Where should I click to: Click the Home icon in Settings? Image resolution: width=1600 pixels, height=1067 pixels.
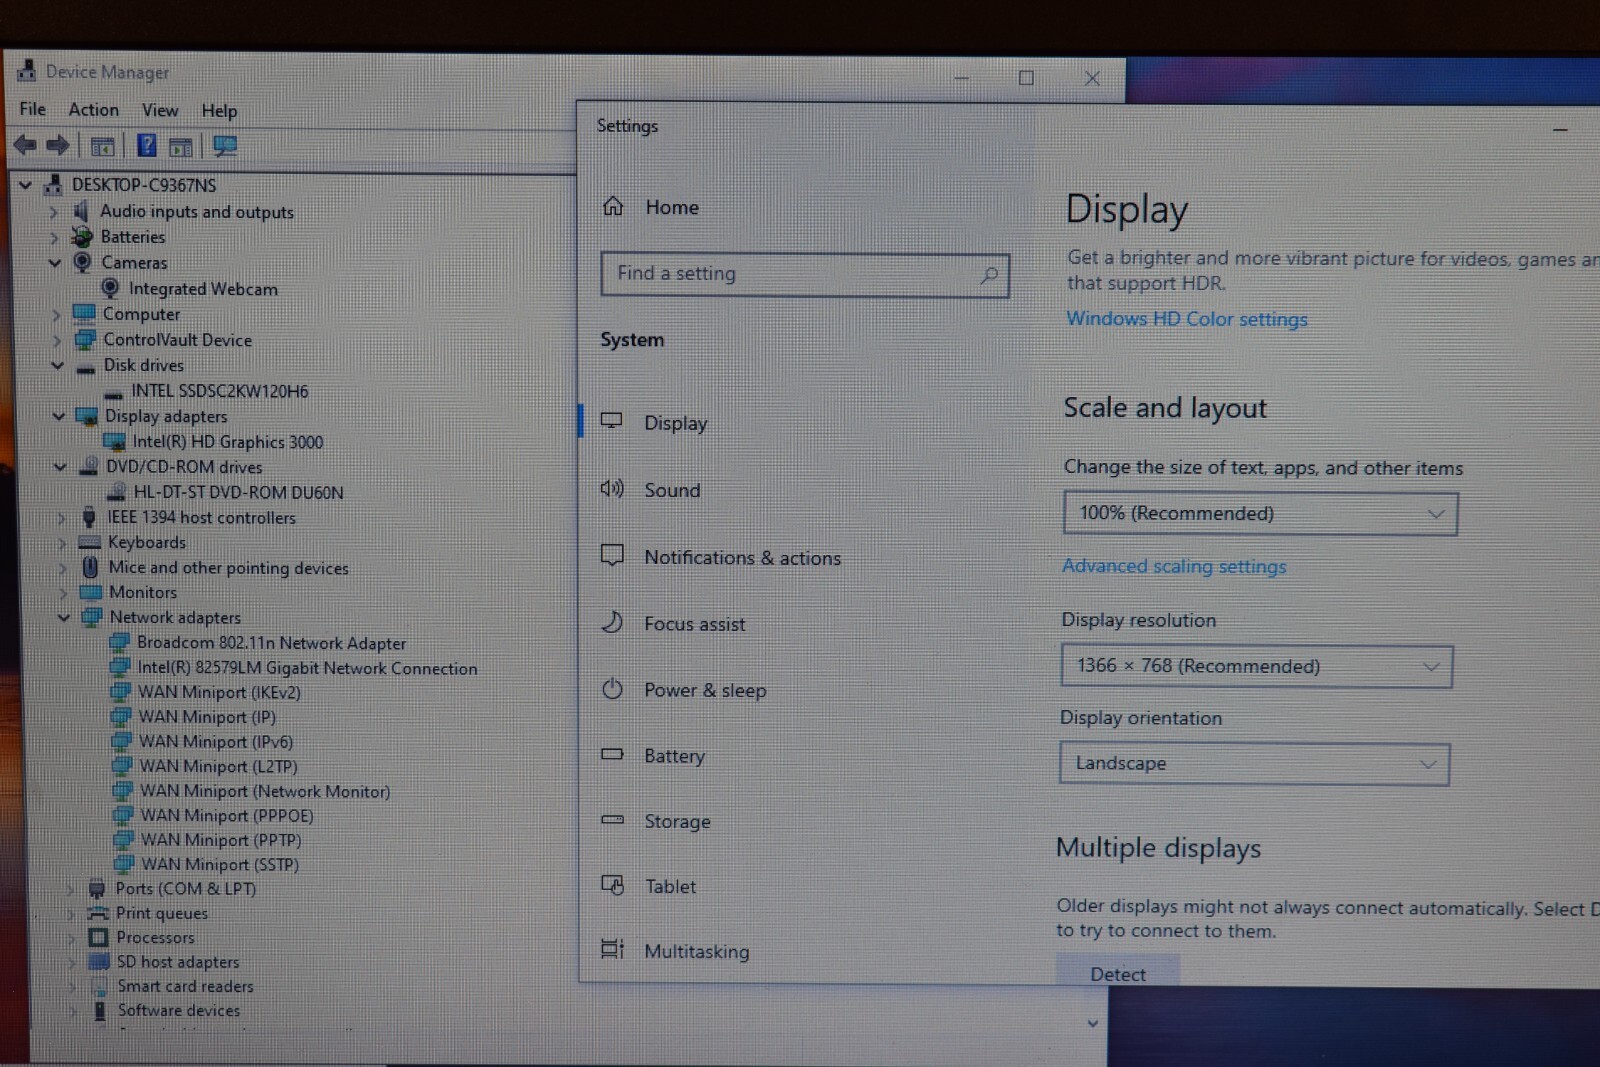[613, 206]
